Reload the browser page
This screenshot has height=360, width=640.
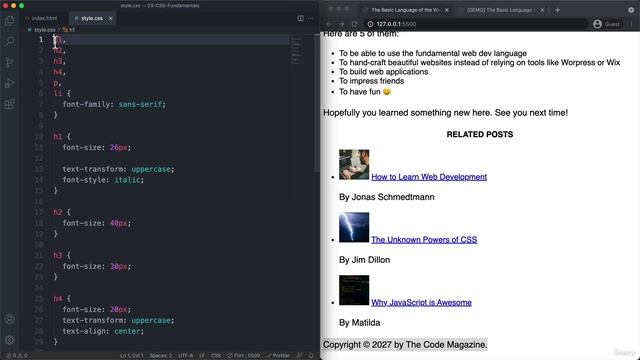pyautogui.click(x=355, y=24)
